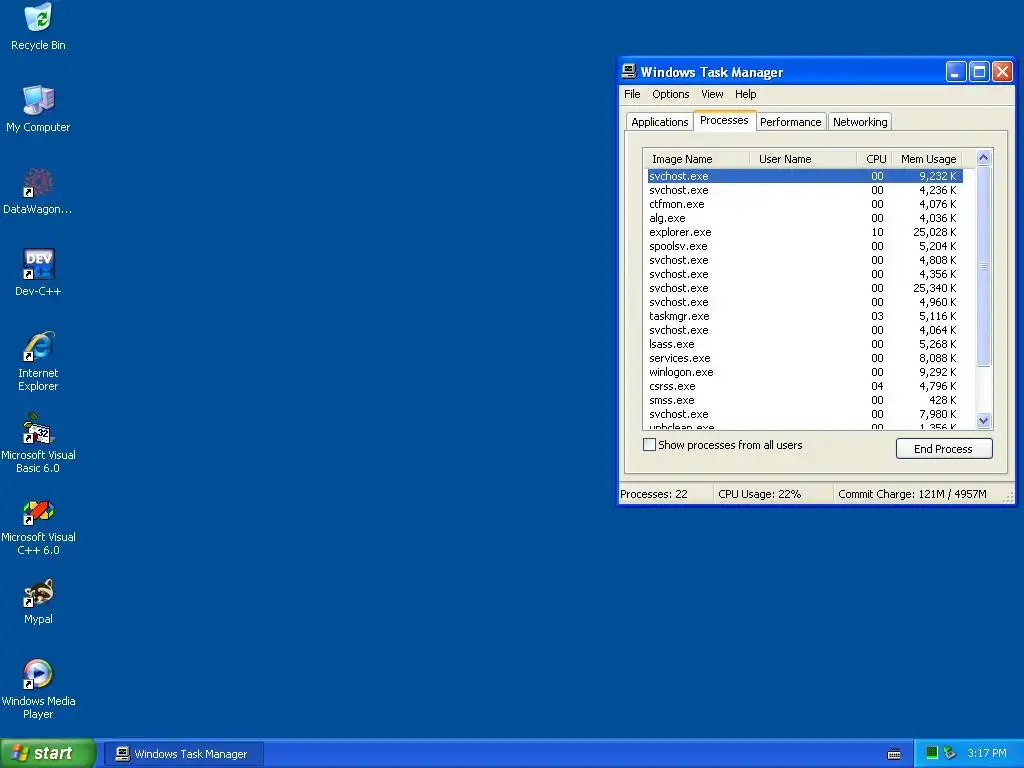This screenshot has width=1024, height=768.
Task: Click the Task Manager title bar icon
Action: [x=629, y=71]
